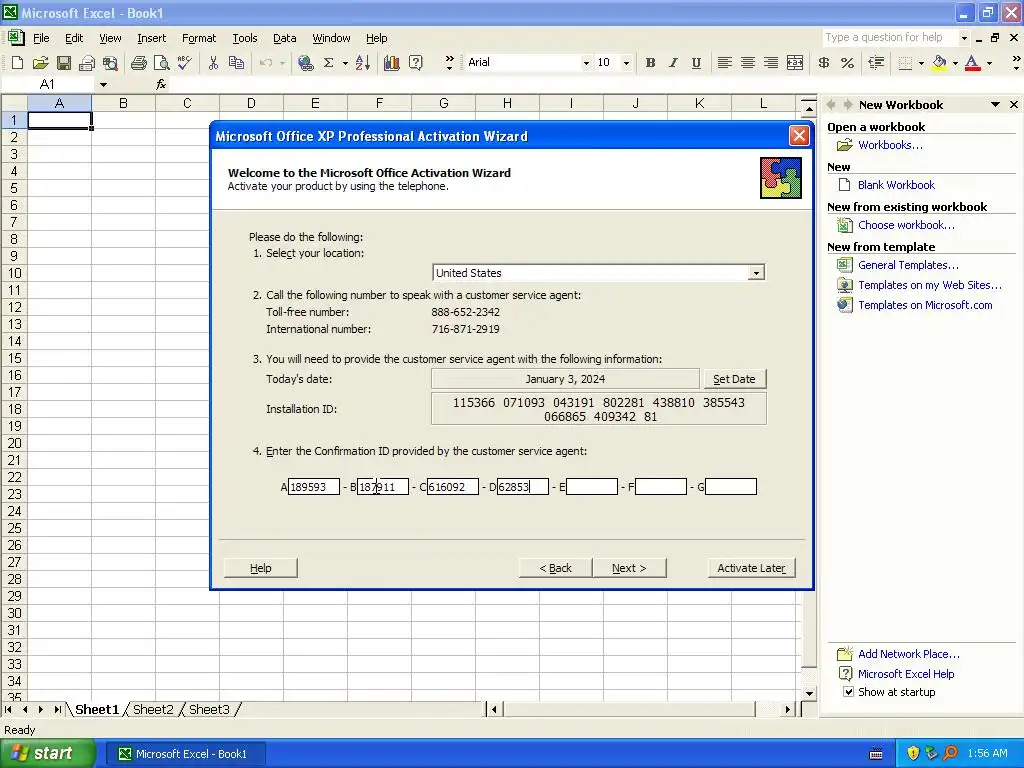Align text right in cell
Screen dimensions: 1024x768
[771, 63]
